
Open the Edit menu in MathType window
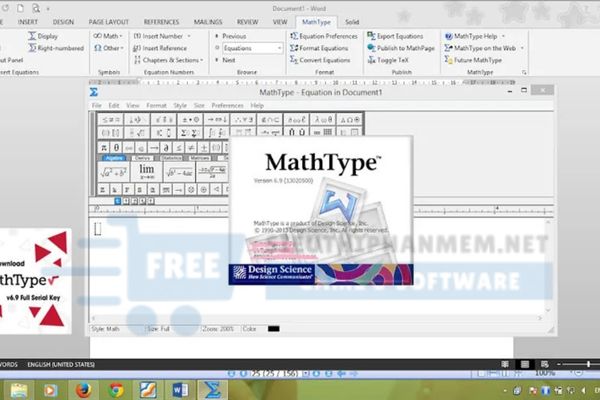[114, 105]
